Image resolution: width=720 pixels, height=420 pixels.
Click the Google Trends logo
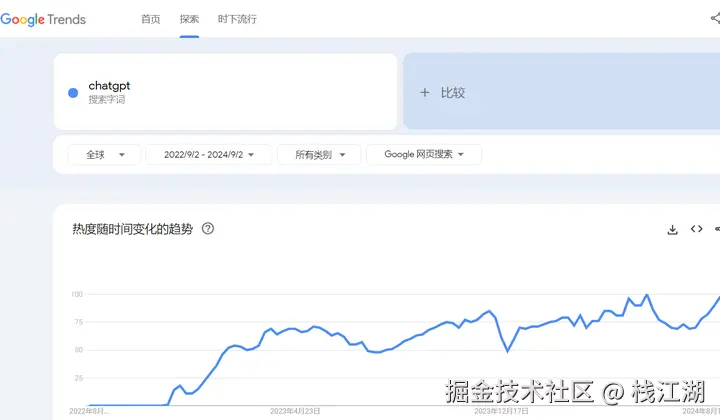(x=43, y=19)
